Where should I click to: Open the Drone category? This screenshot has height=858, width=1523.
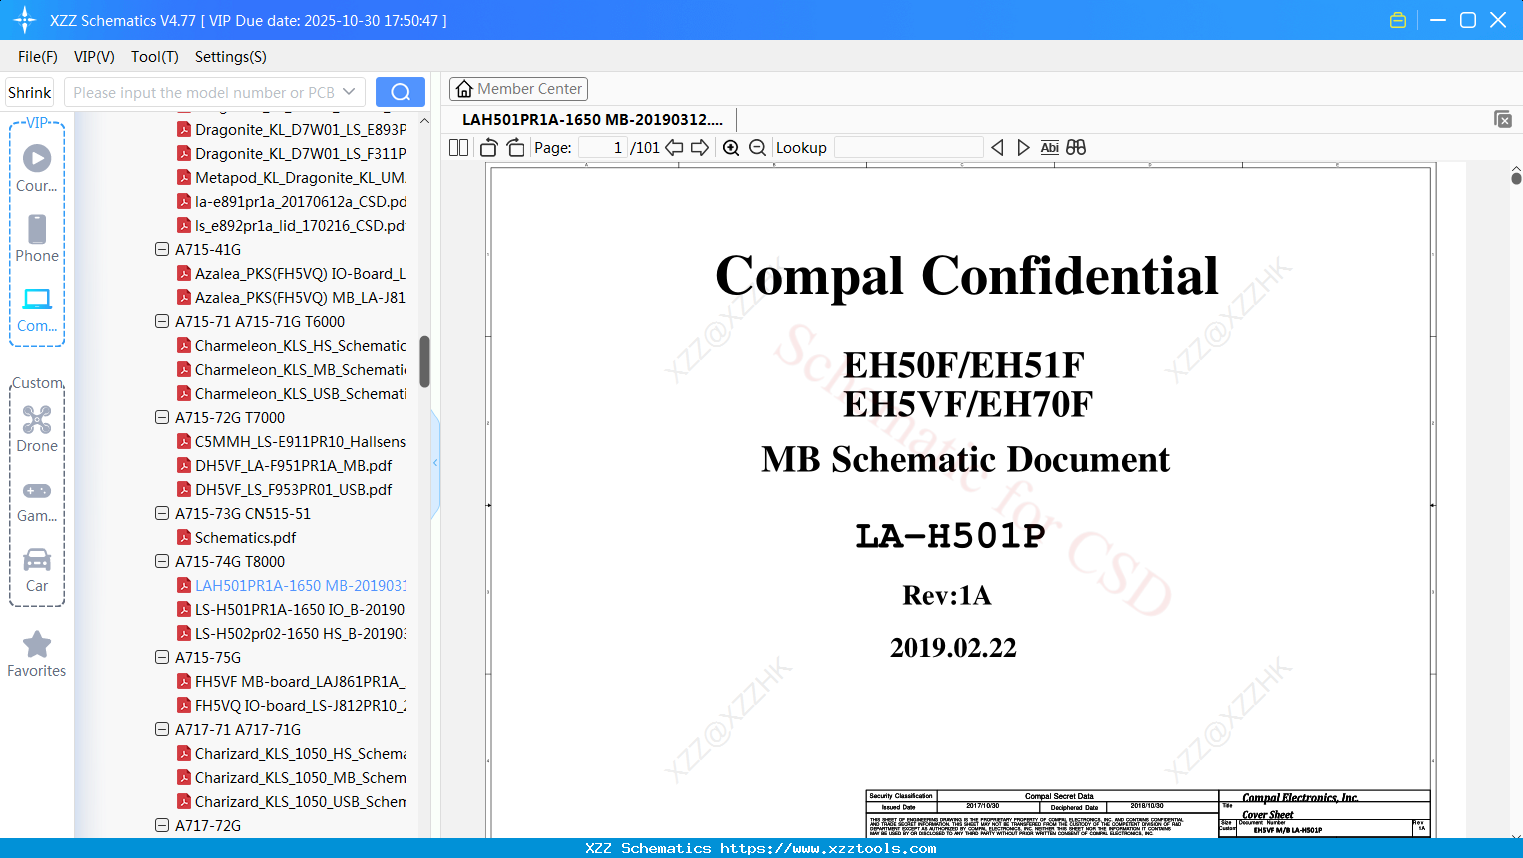pos(37,429)
